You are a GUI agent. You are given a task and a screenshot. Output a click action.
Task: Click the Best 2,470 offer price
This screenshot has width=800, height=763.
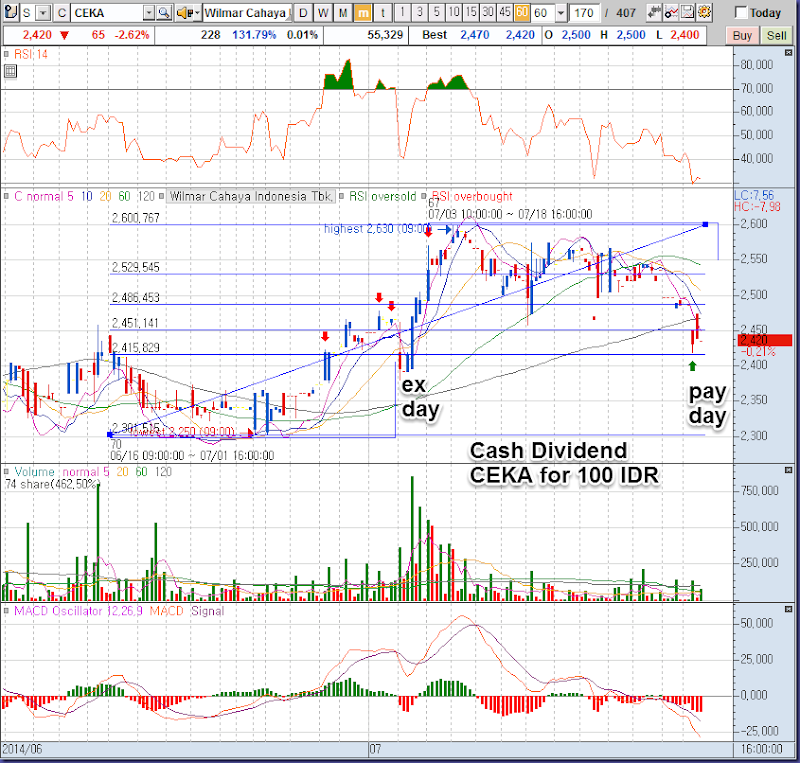(x=474, y=35)
